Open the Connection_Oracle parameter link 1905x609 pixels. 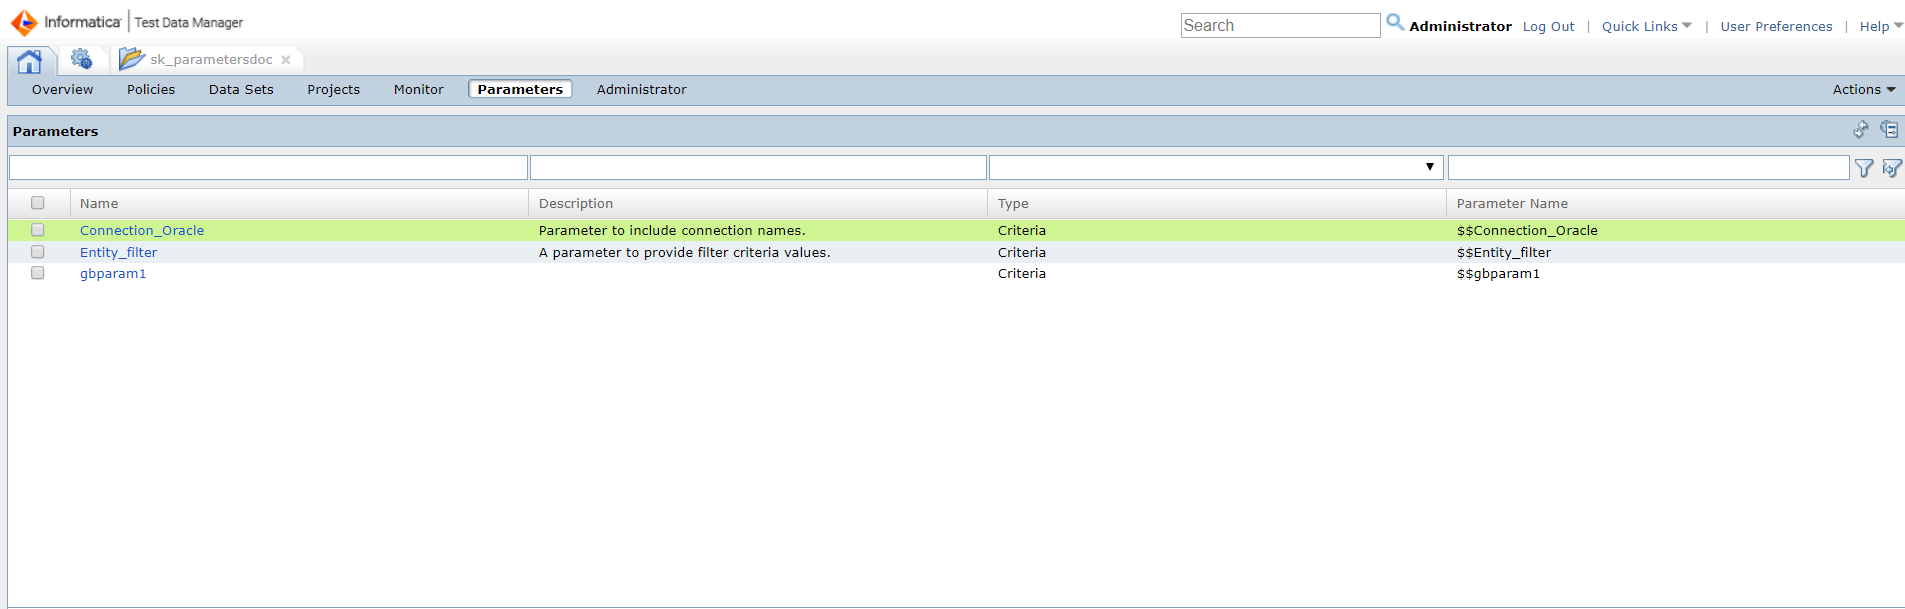click(x=142, y=231)
